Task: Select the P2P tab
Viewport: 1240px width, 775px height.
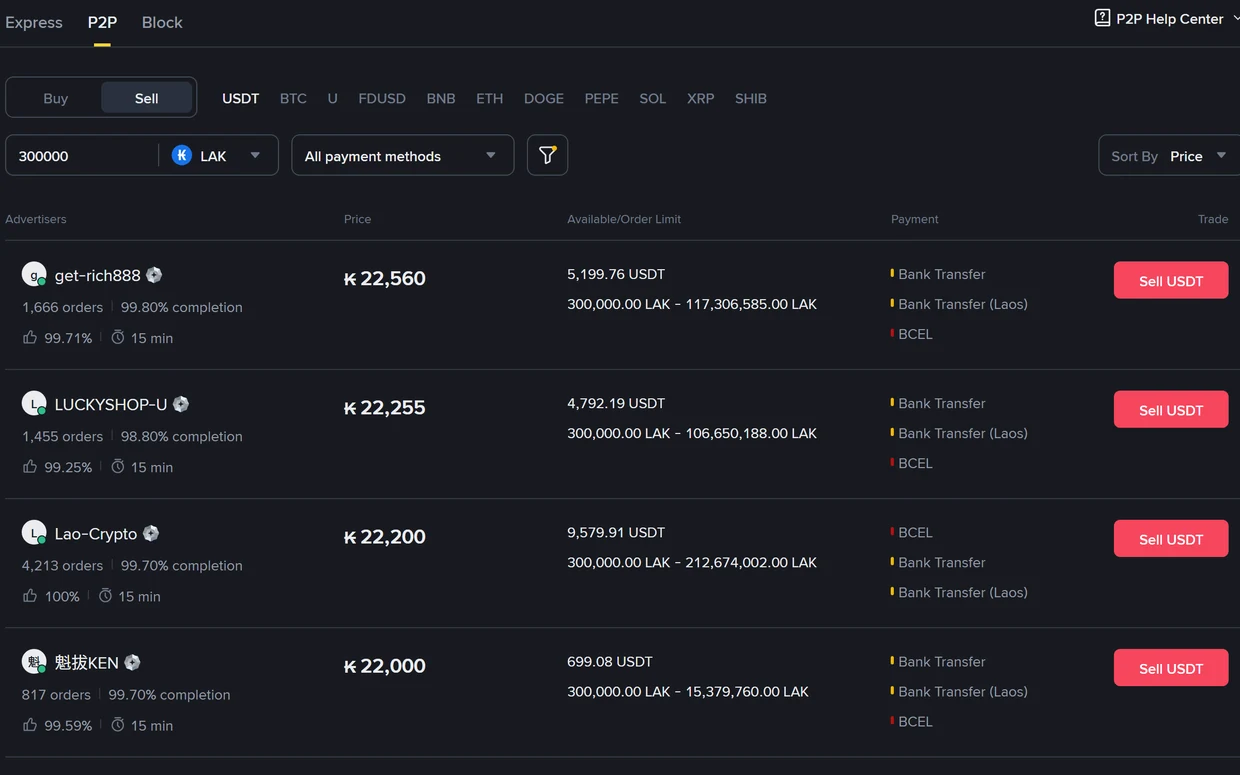Action: [x=102, y=22]
